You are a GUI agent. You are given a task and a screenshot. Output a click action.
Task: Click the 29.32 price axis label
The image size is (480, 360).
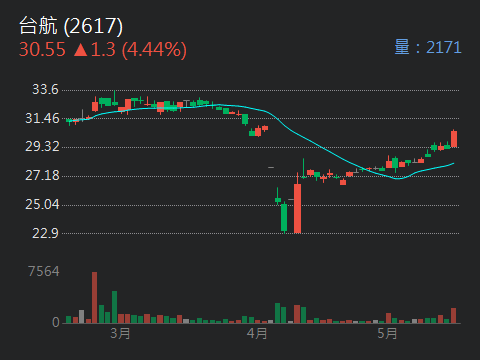(x=42, y=147)
